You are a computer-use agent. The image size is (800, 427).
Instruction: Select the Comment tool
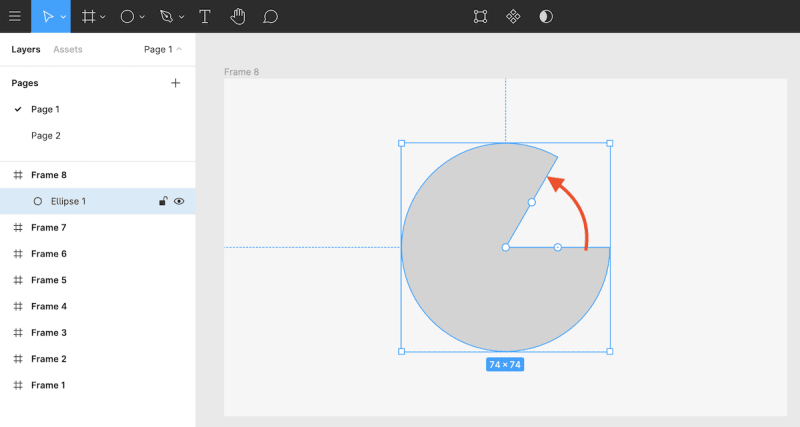click(270, 16)
